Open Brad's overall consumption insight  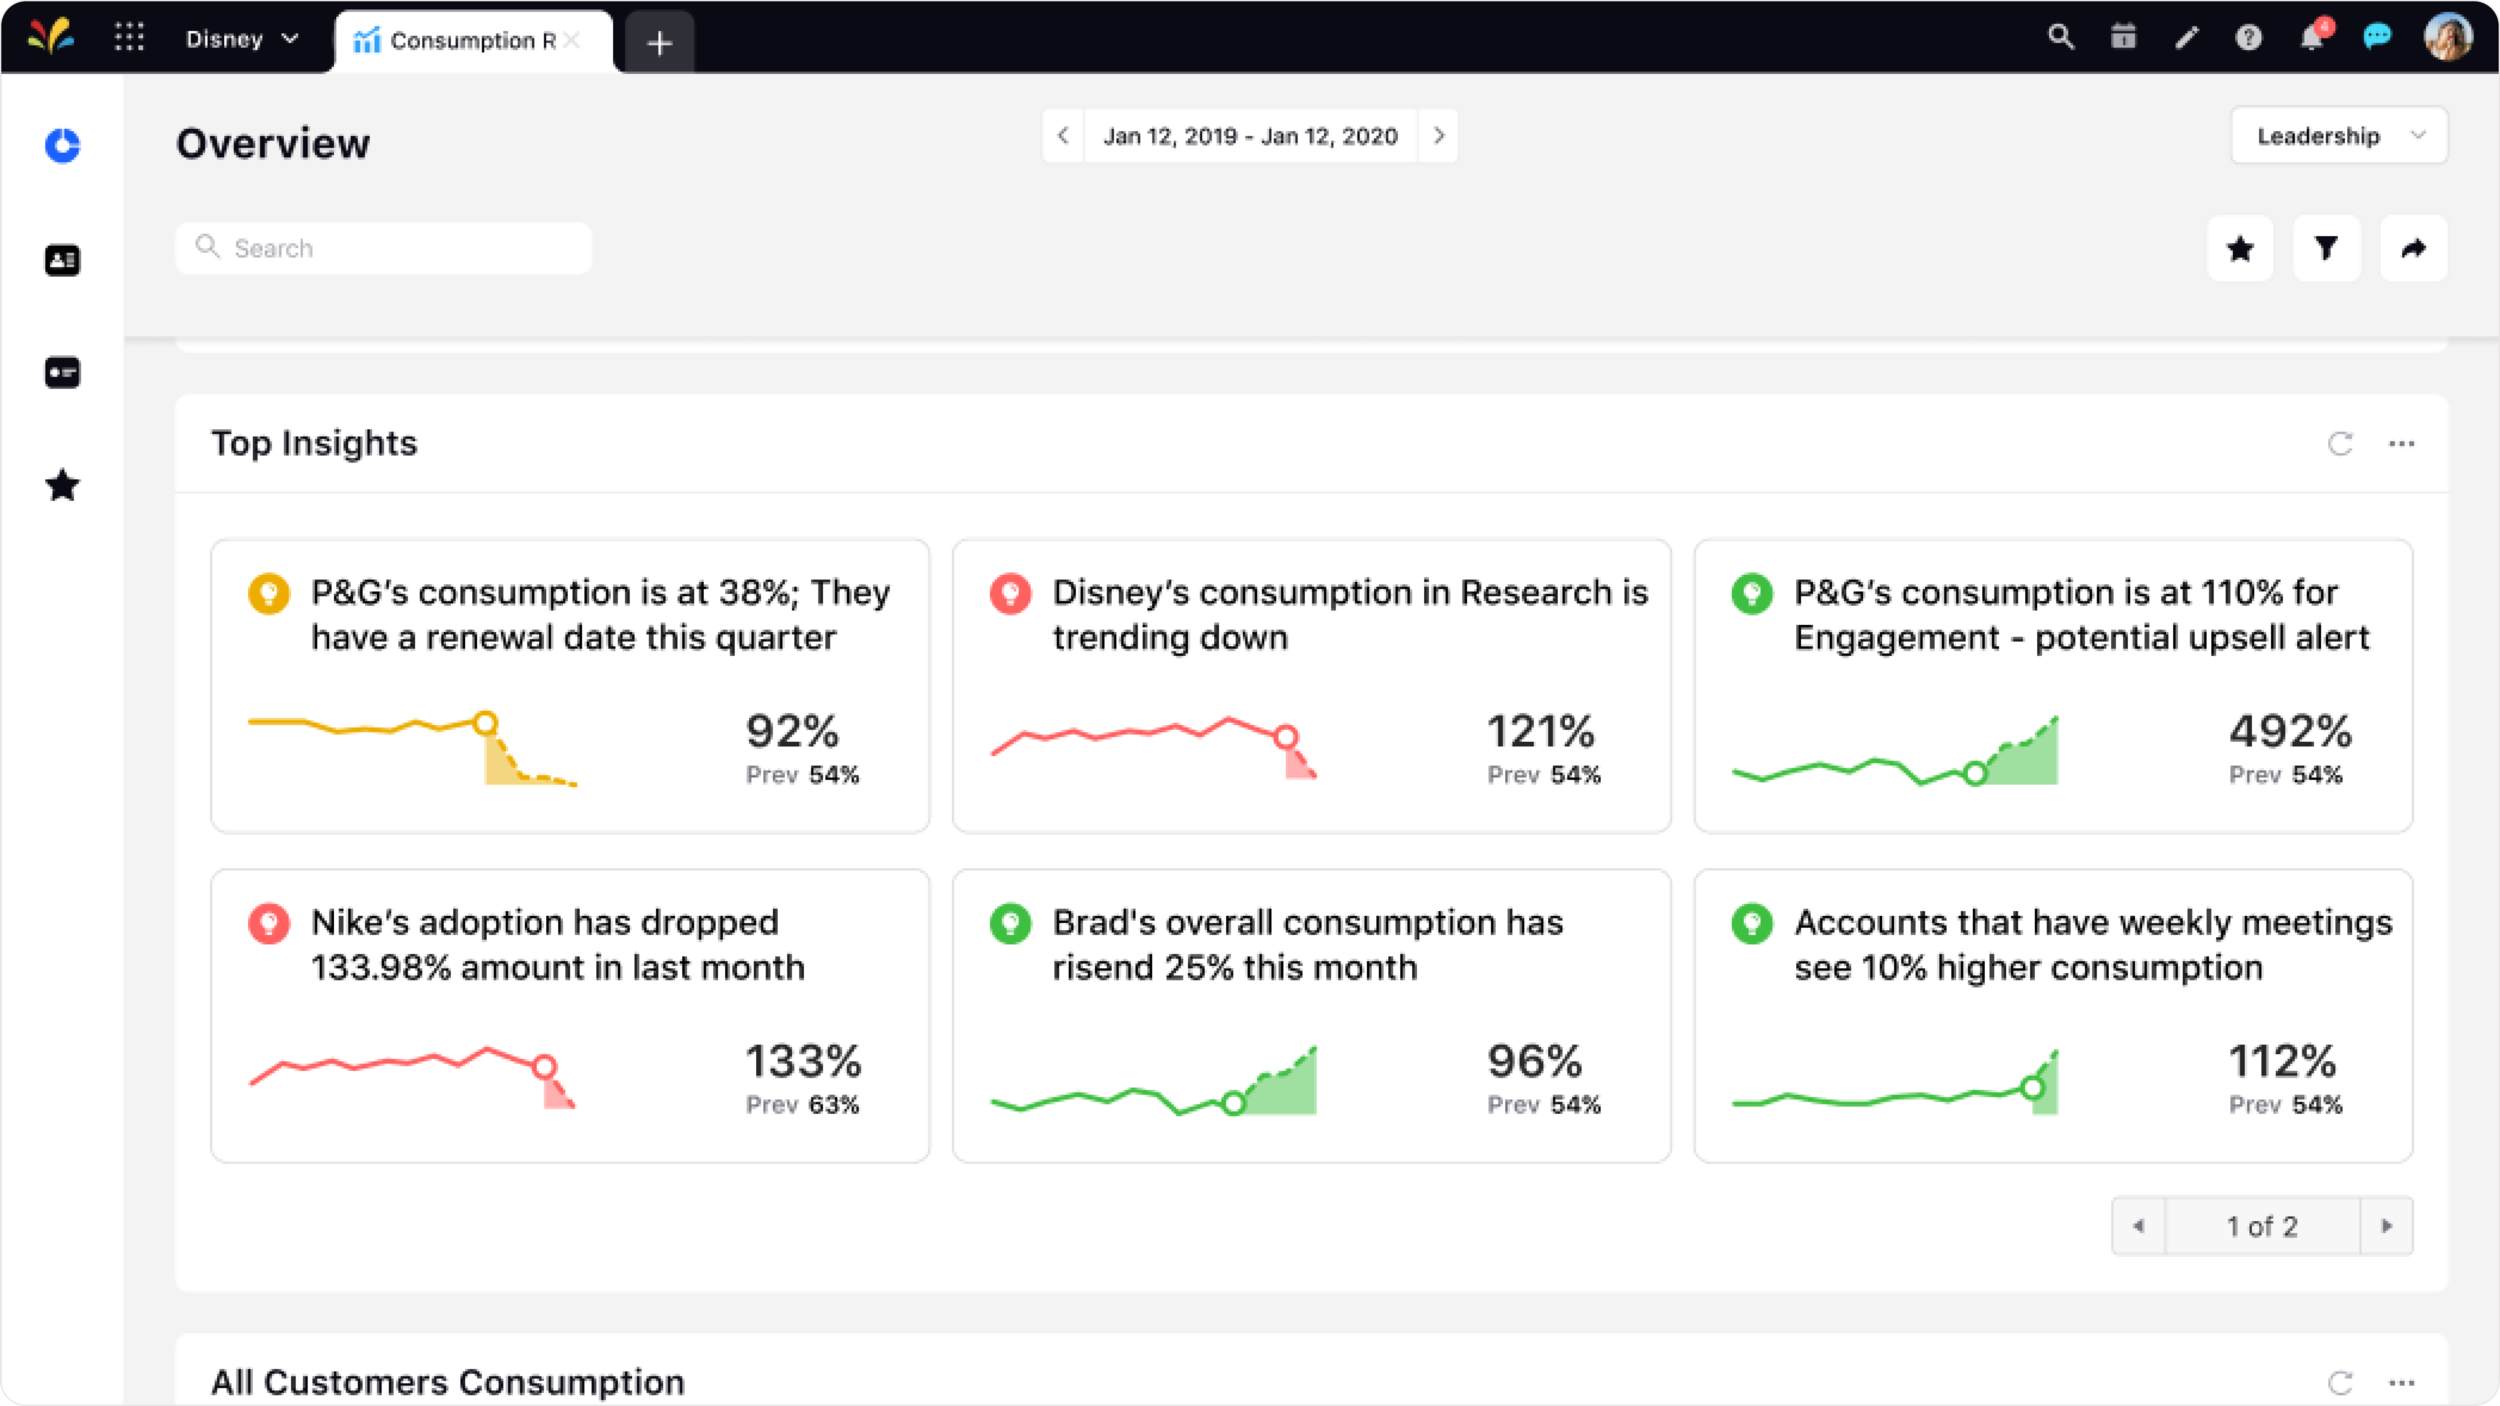pyautogui.click(x=1312, y=1016)
